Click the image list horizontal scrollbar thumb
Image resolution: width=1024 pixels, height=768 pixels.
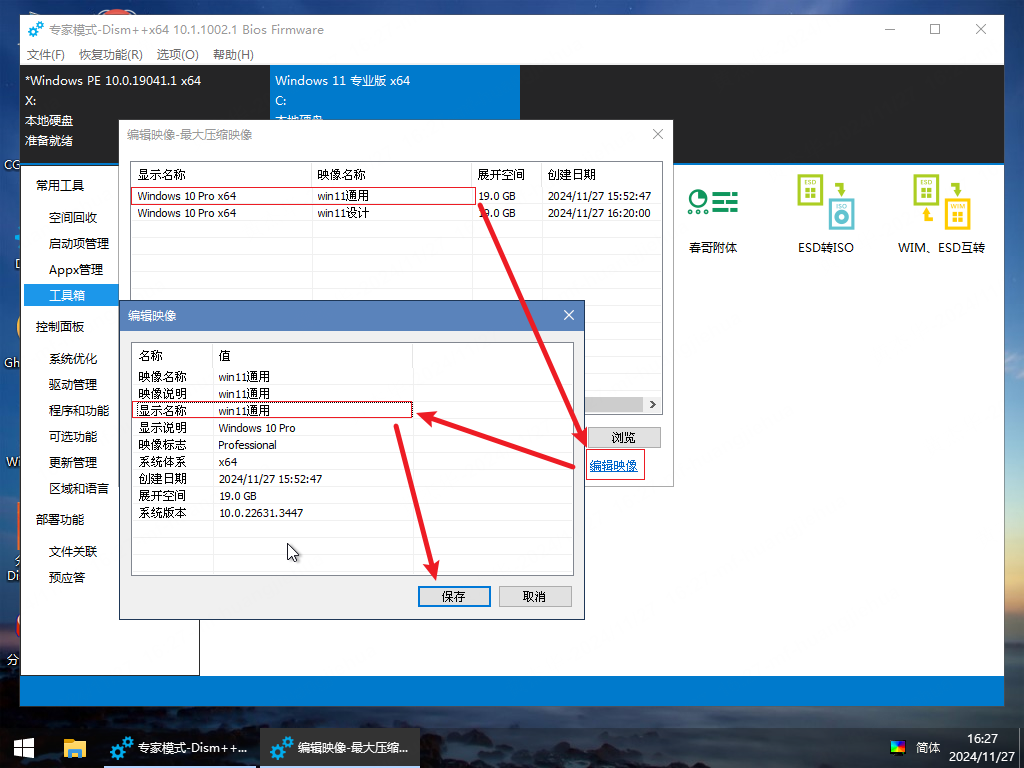click(x=614, y=404)
